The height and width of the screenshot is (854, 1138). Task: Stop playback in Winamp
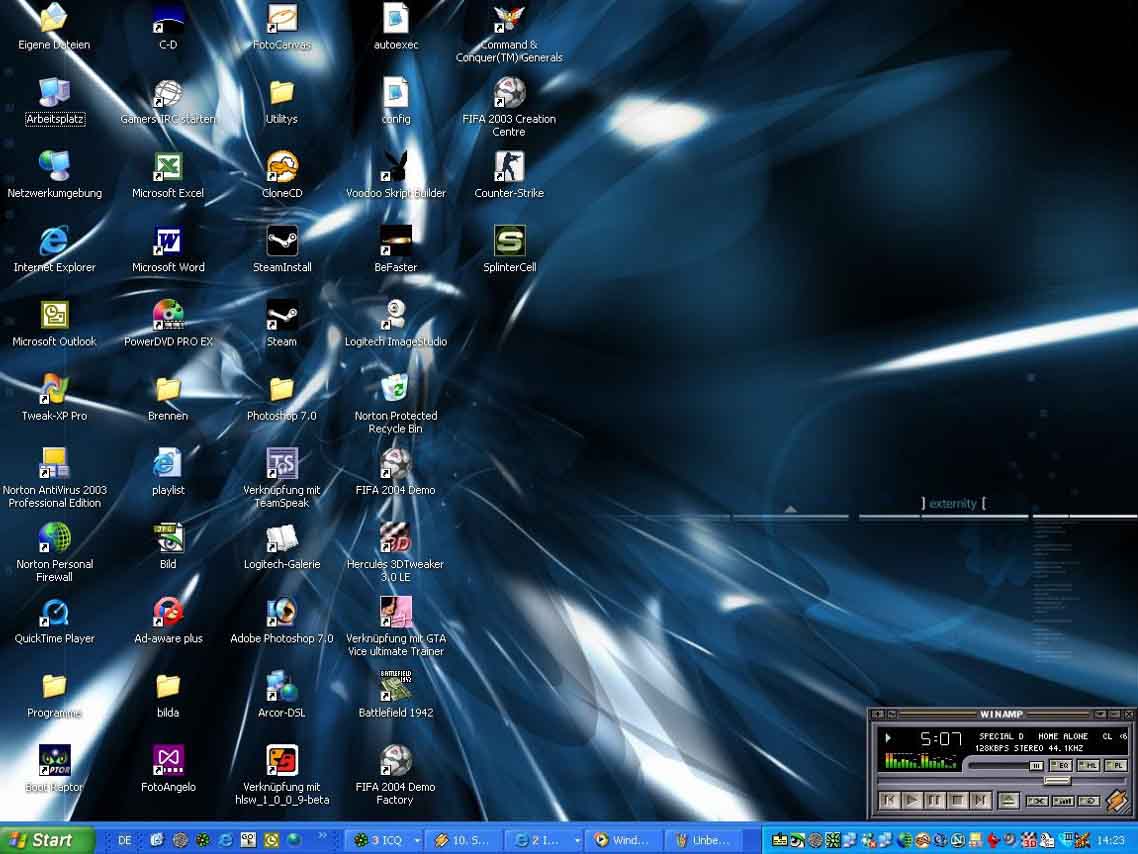[x=958, y=800]
